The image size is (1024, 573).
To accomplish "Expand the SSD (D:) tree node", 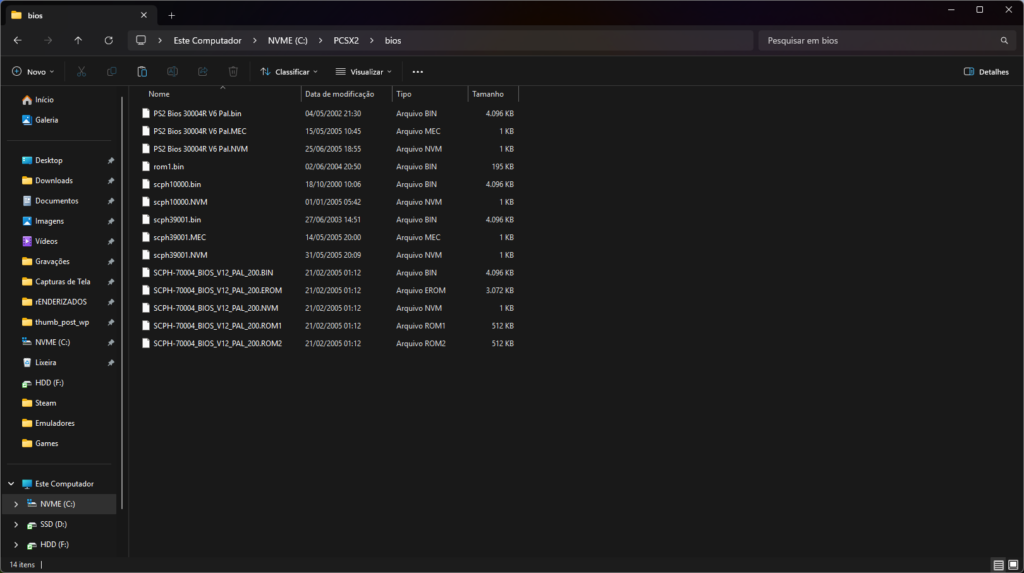I will pos(15,524).
